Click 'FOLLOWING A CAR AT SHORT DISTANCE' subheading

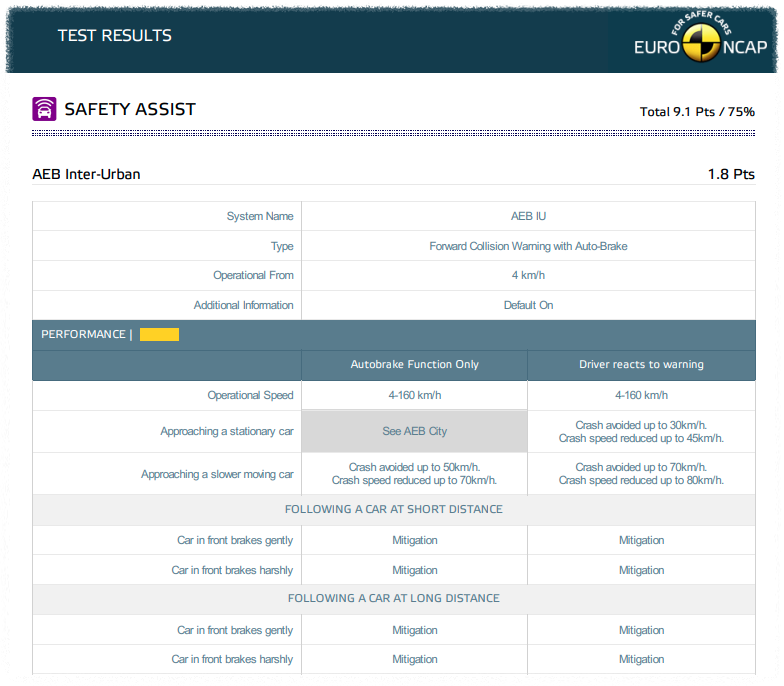(394, 509)
